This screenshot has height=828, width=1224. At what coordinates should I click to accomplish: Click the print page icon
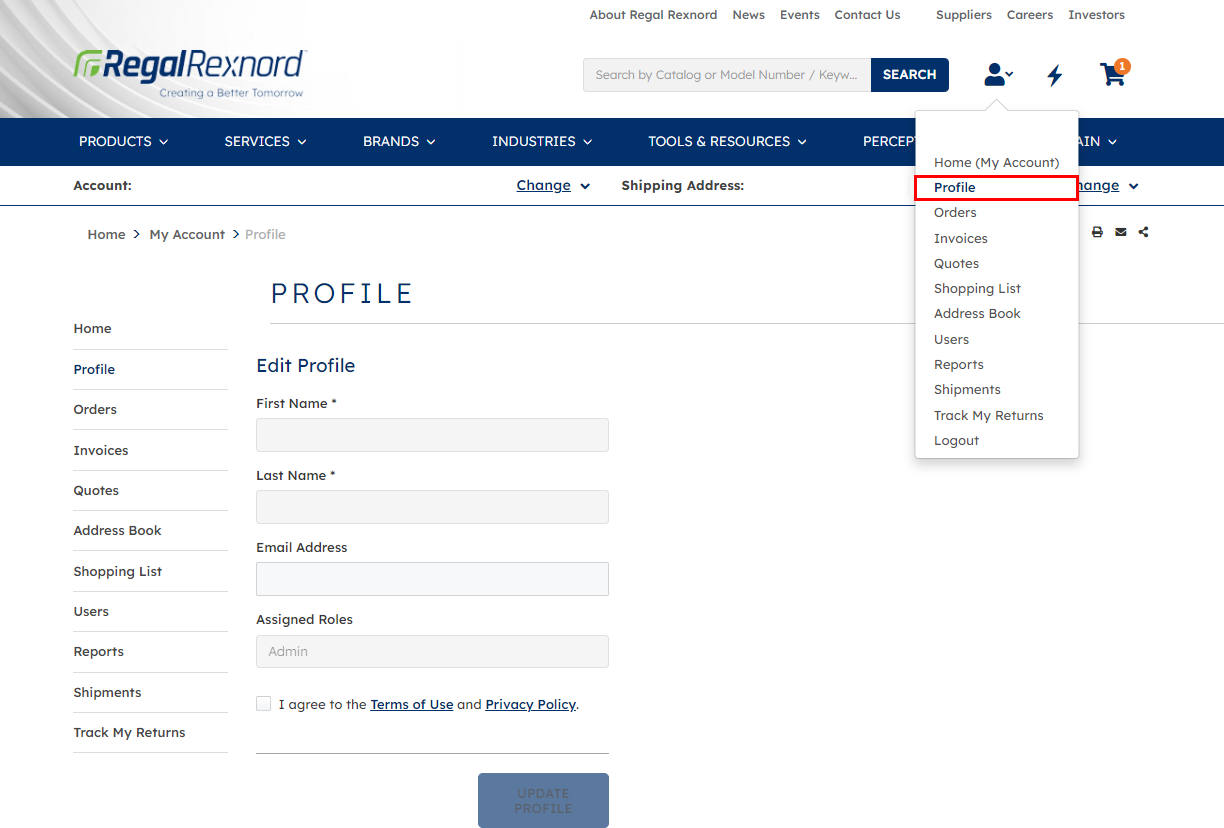[x=1097, y=232]
